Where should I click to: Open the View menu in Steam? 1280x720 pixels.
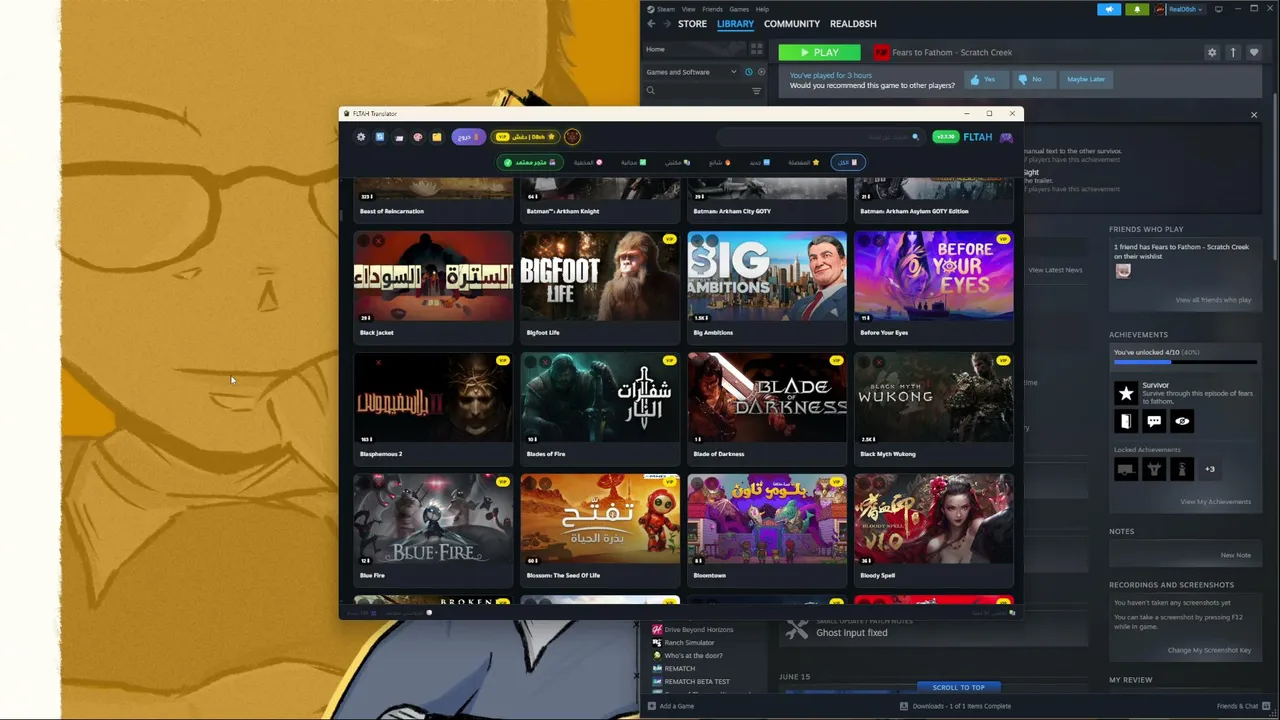pos(688,9)
